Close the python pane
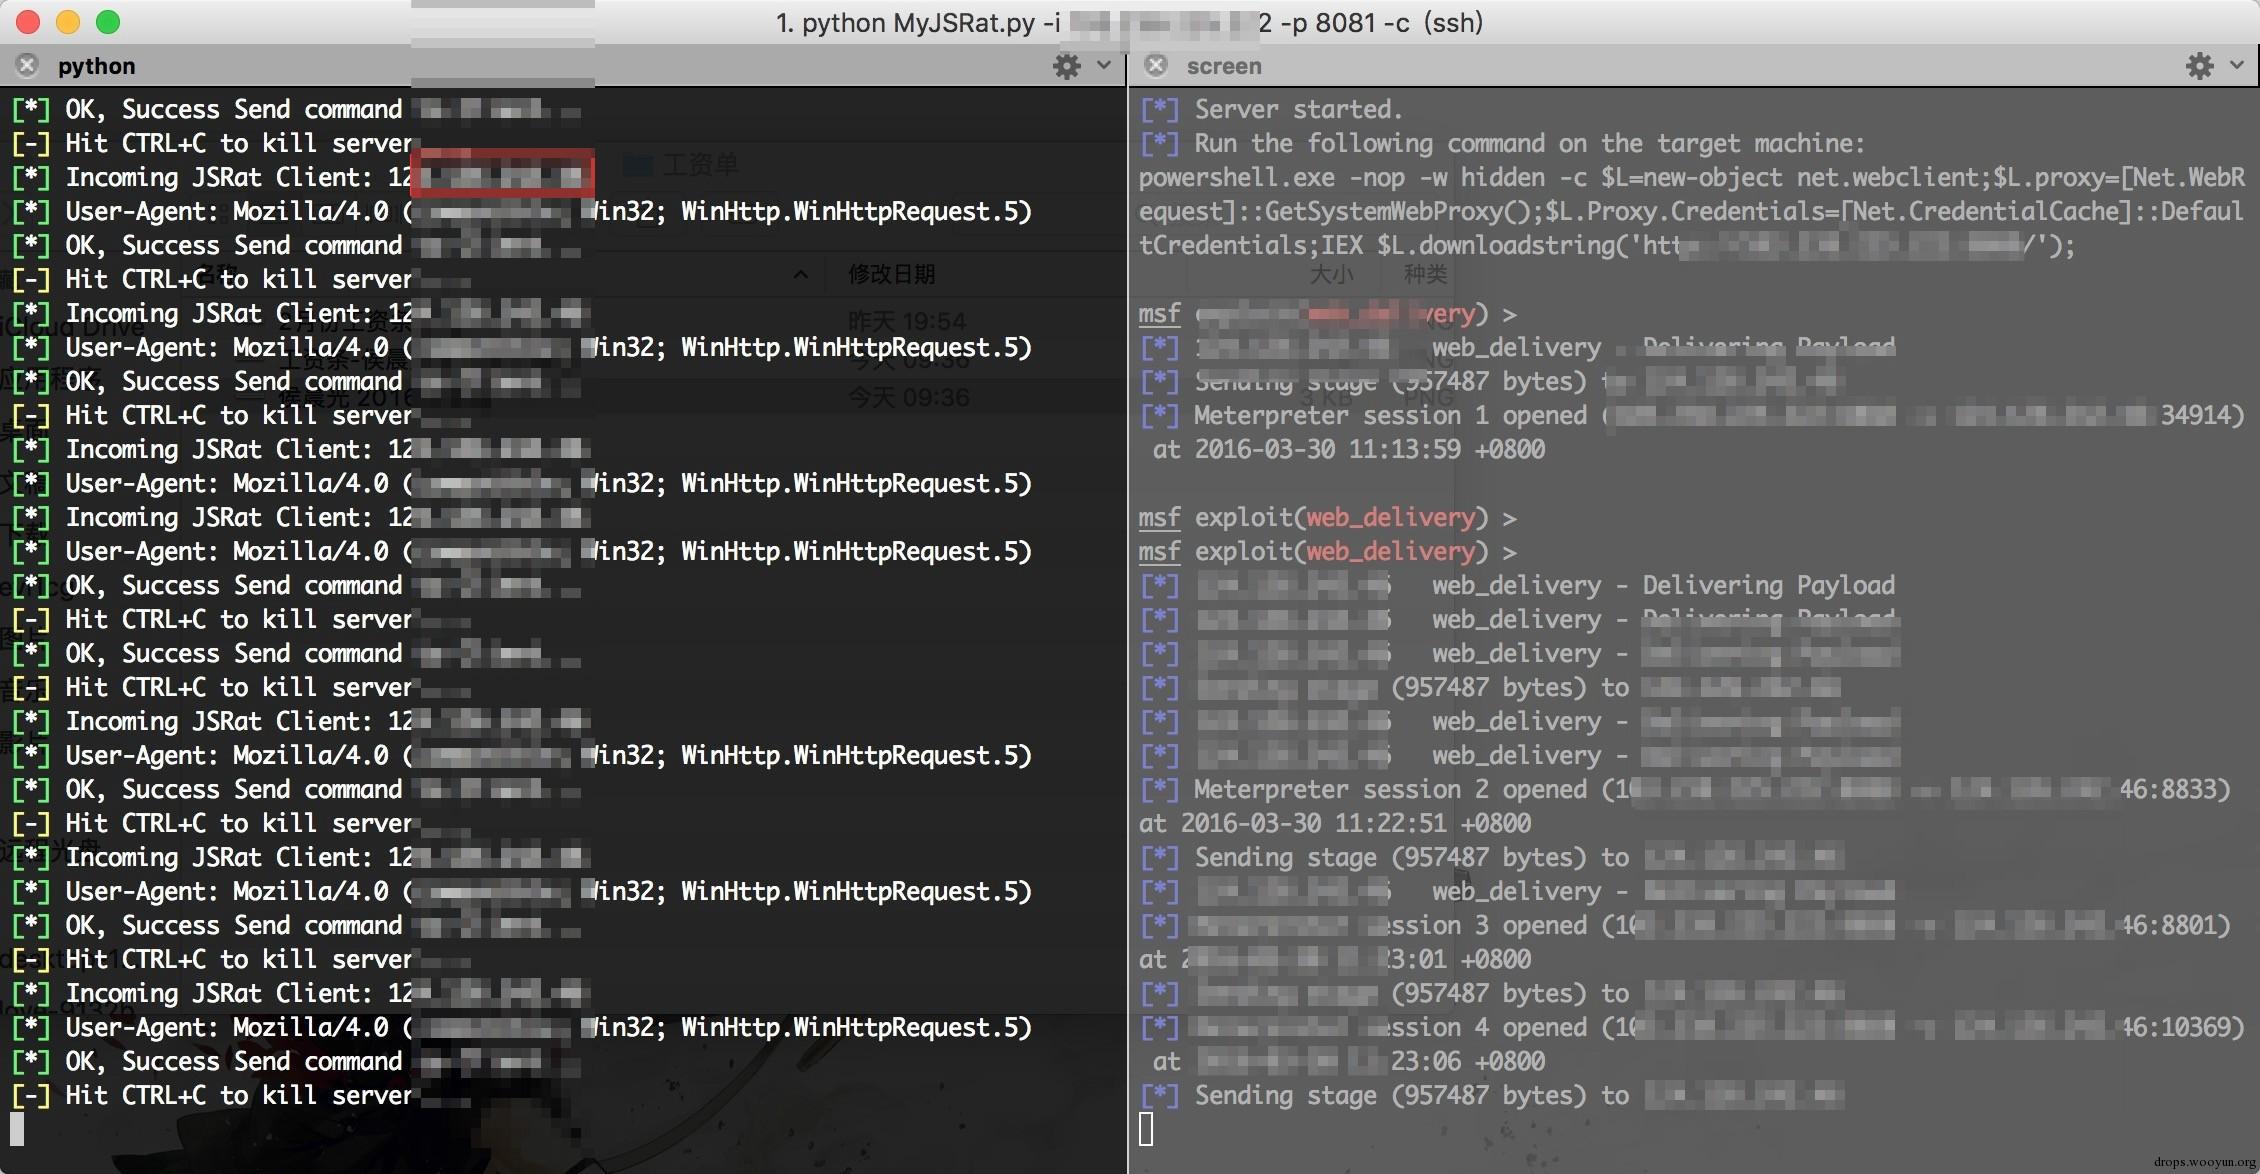Screen dimensions: 2260x1174 pos(27,66)
